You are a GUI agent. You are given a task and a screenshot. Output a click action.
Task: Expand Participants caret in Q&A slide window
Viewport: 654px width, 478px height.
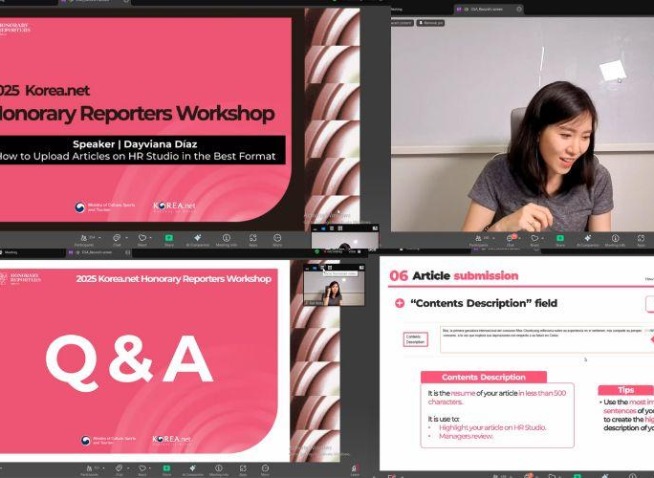coord(104,468)
